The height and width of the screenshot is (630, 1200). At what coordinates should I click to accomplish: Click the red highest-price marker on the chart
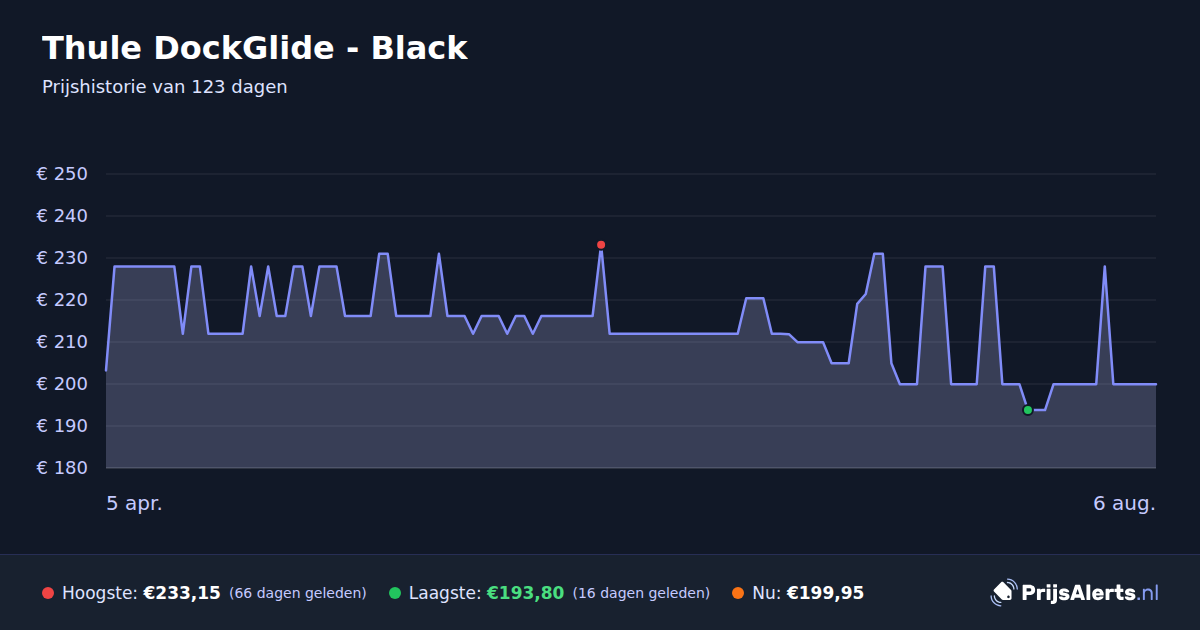[x=601, y=245]
